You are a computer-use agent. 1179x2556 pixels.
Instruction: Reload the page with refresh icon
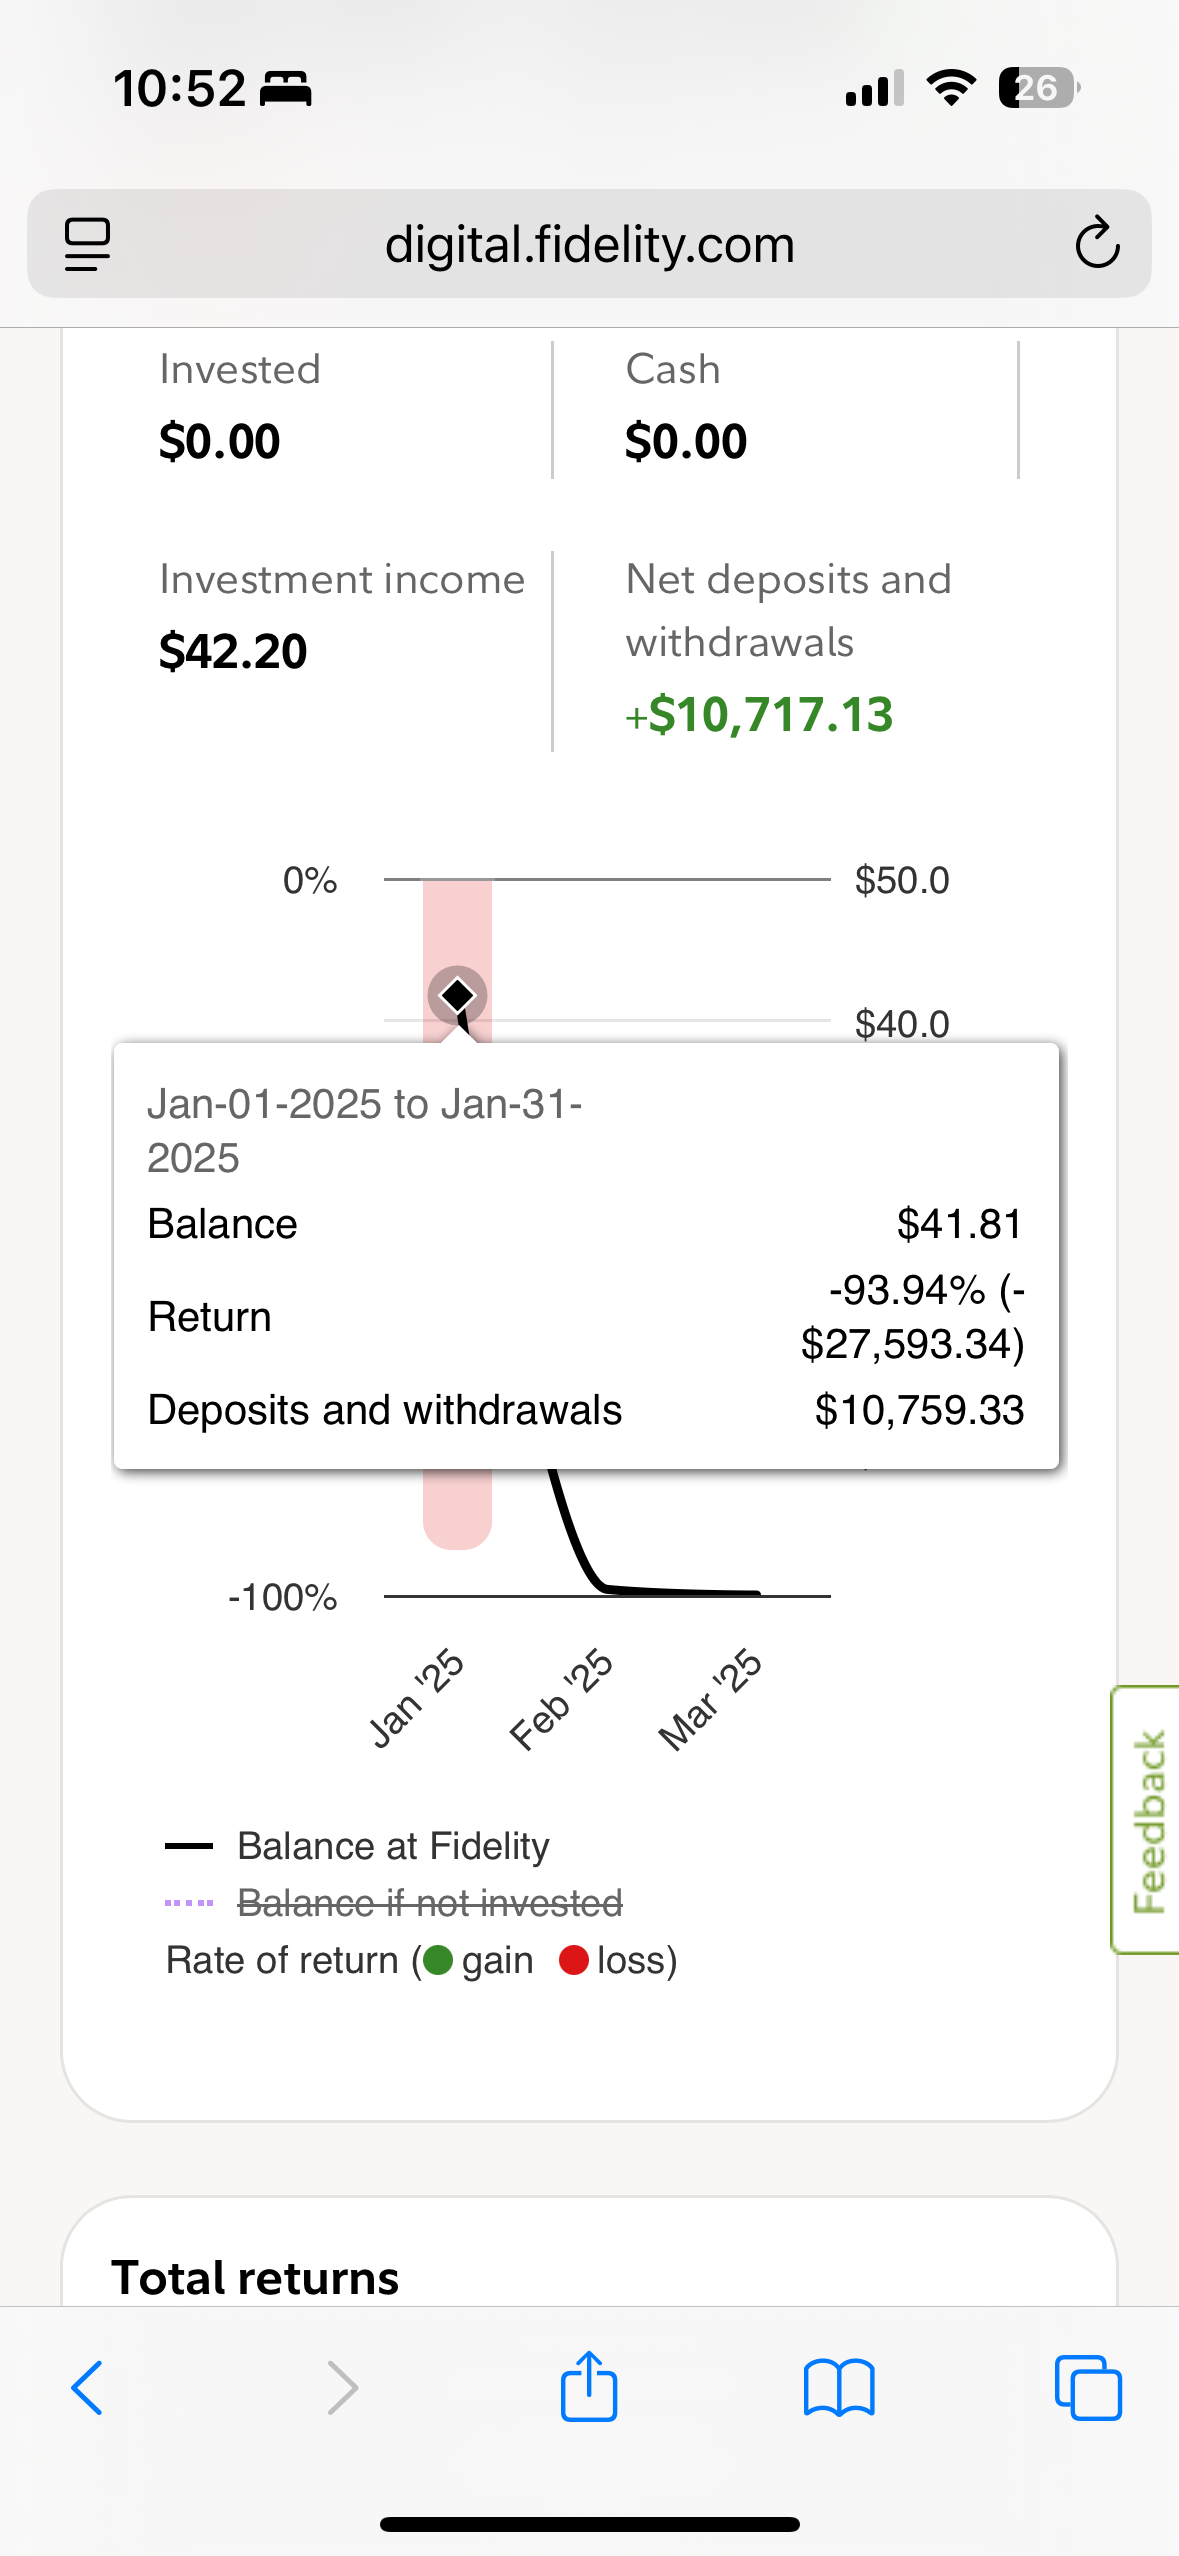1097,243
